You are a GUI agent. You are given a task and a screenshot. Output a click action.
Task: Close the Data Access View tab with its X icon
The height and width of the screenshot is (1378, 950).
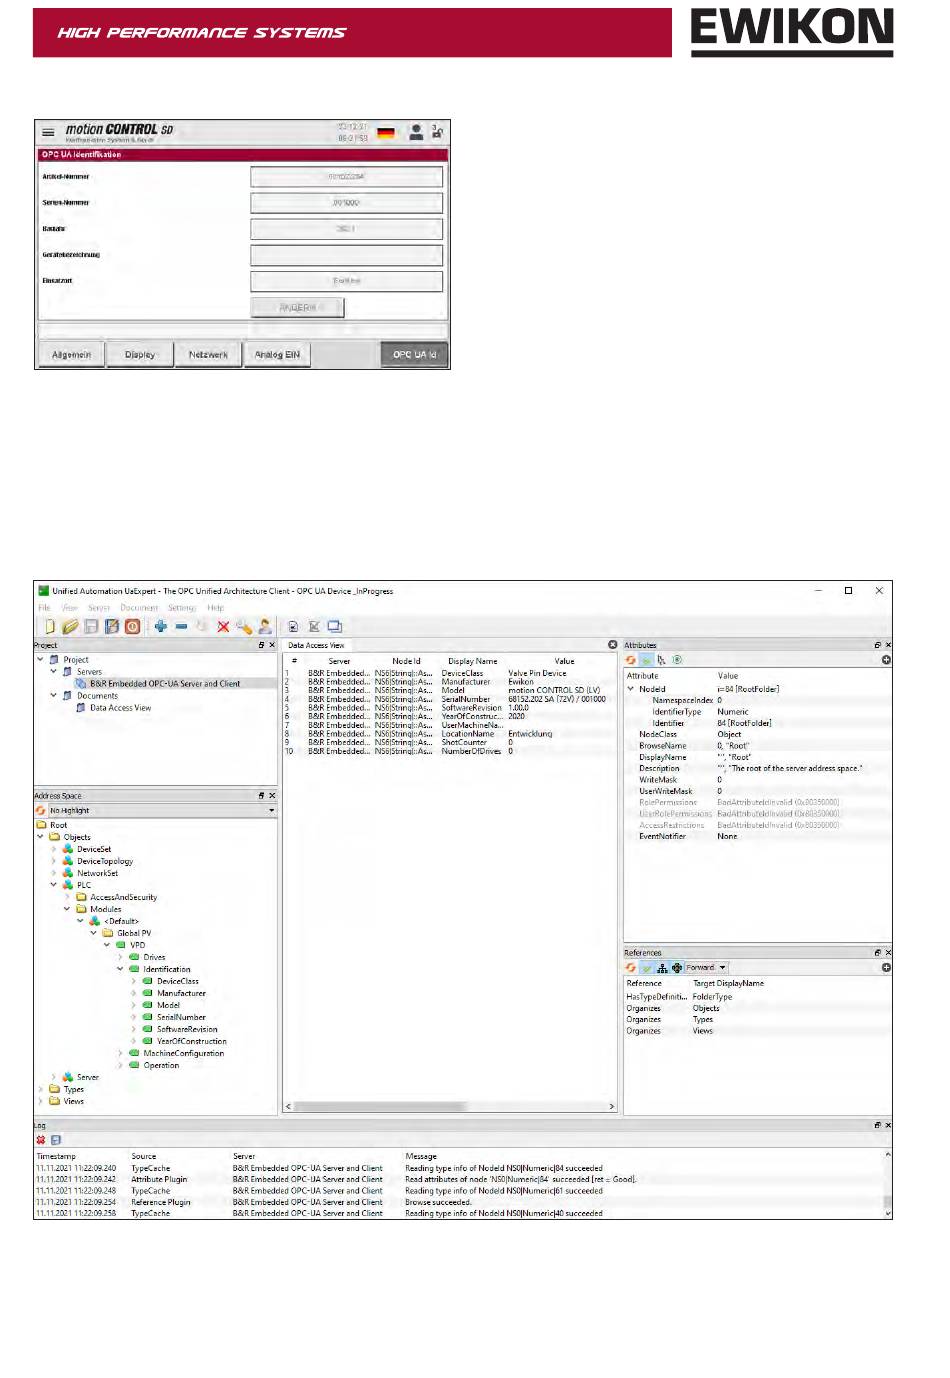point(613,645)
